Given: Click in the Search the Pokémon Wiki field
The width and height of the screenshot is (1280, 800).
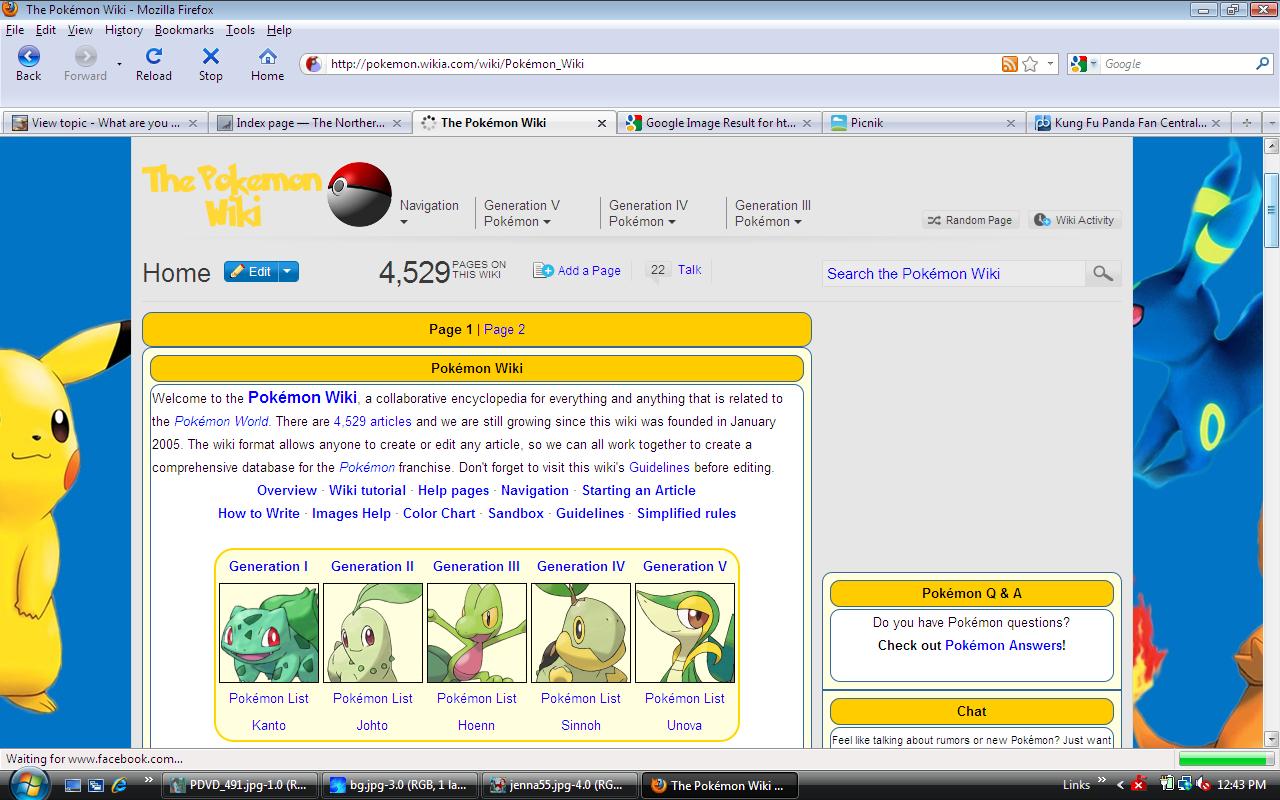Looking at the screenshot, I should pyautogui.click(x=953, y=274).
